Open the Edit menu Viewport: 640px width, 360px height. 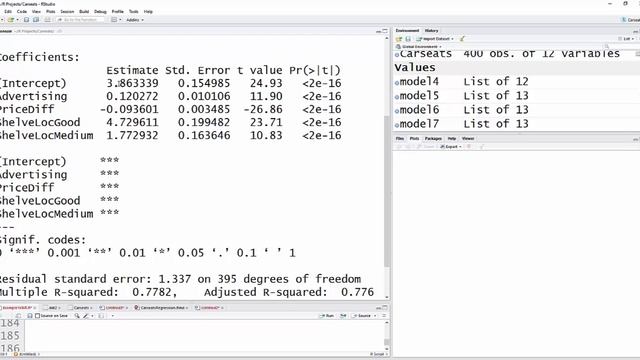pos(8,11)
